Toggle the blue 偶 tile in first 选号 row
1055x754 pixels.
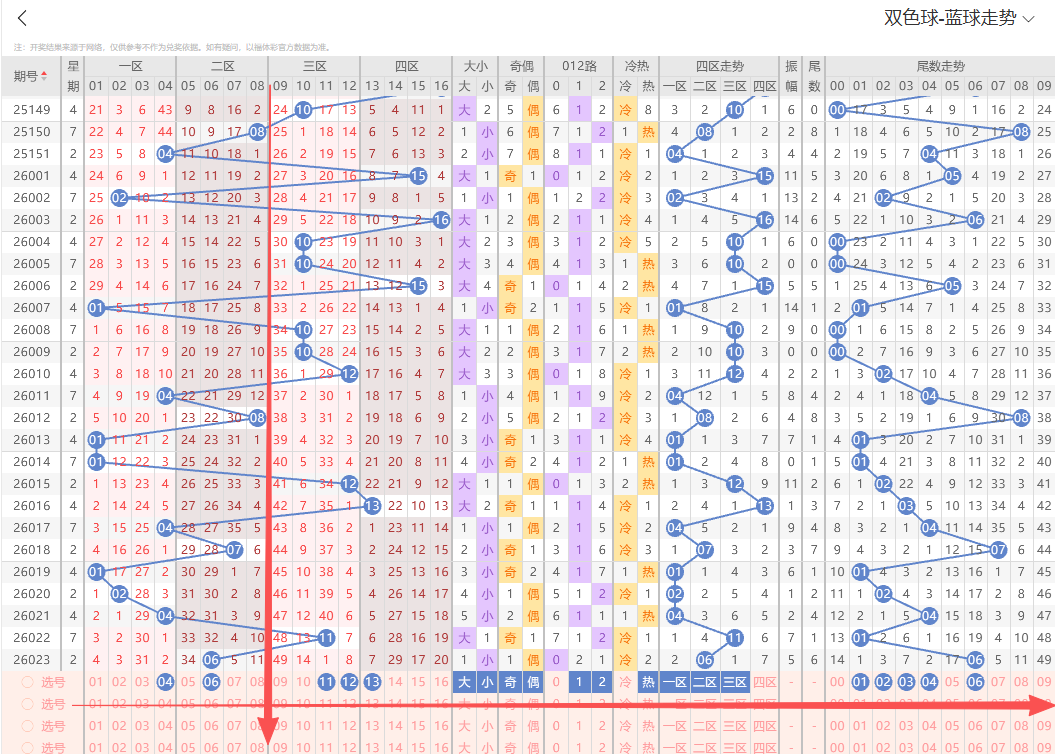[x=533, y=682]
